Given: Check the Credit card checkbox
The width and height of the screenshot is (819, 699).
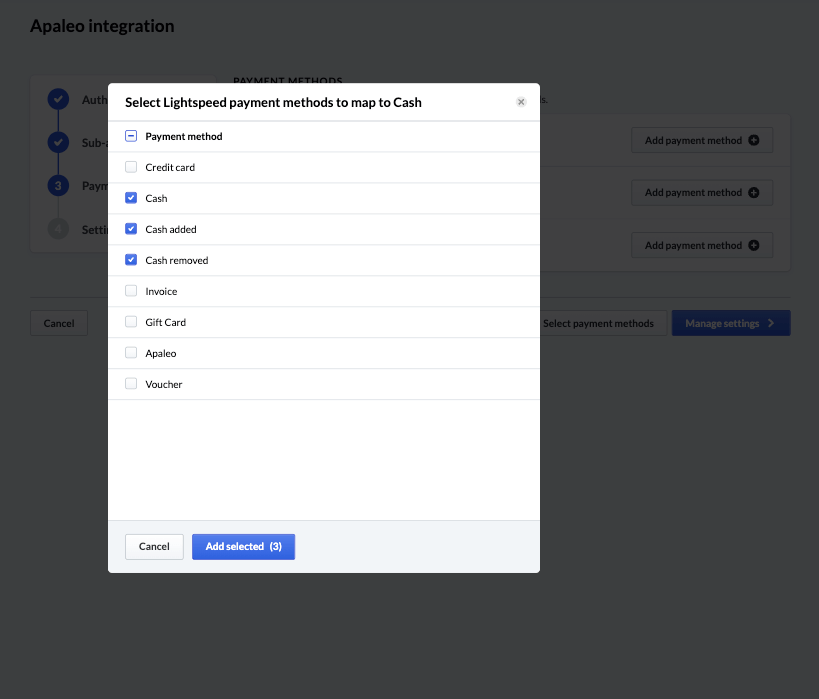Looking at the screenshot, I should (131, 166).
